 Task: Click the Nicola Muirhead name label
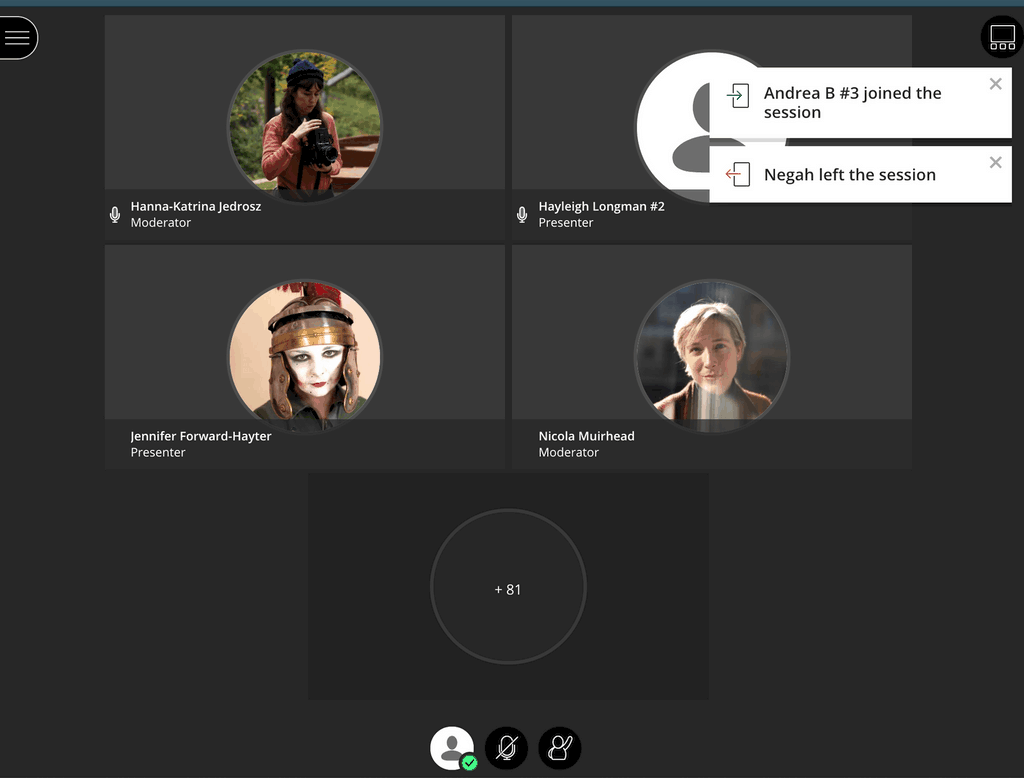(586, 436)
